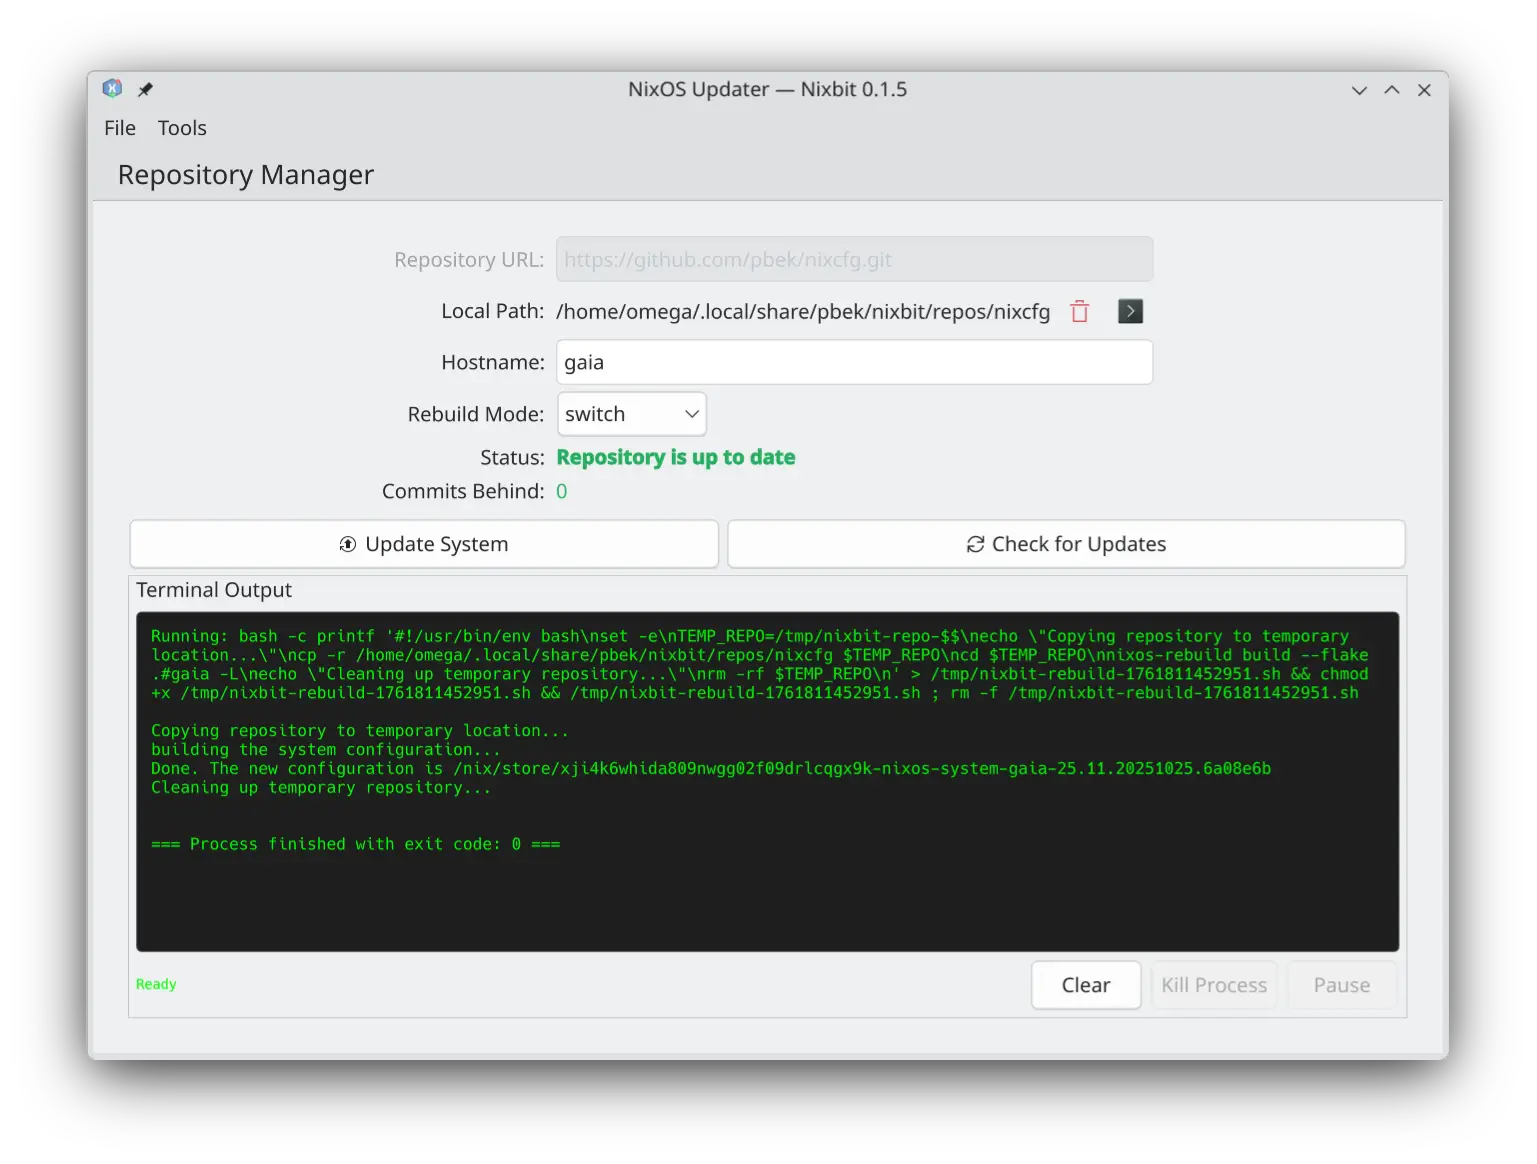The height and width of the screenshot is (1164, 1537).
Task: Open the Rebuild Mode dropdown
Action: click(x=631, y=413)
